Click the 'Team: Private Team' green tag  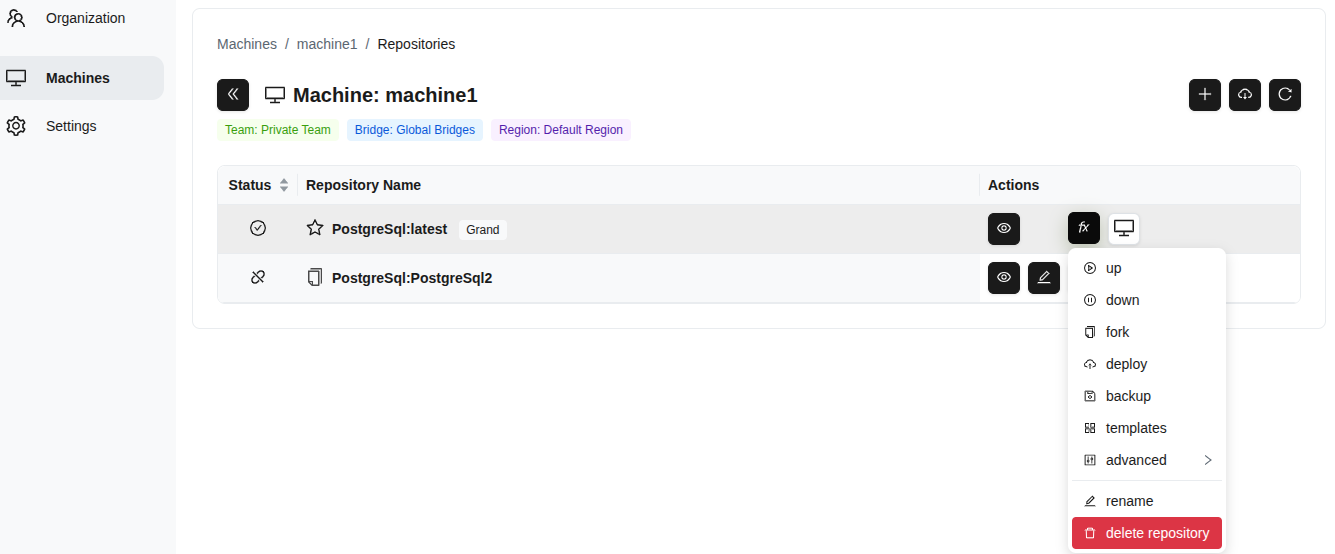click(x=278, y=130)
